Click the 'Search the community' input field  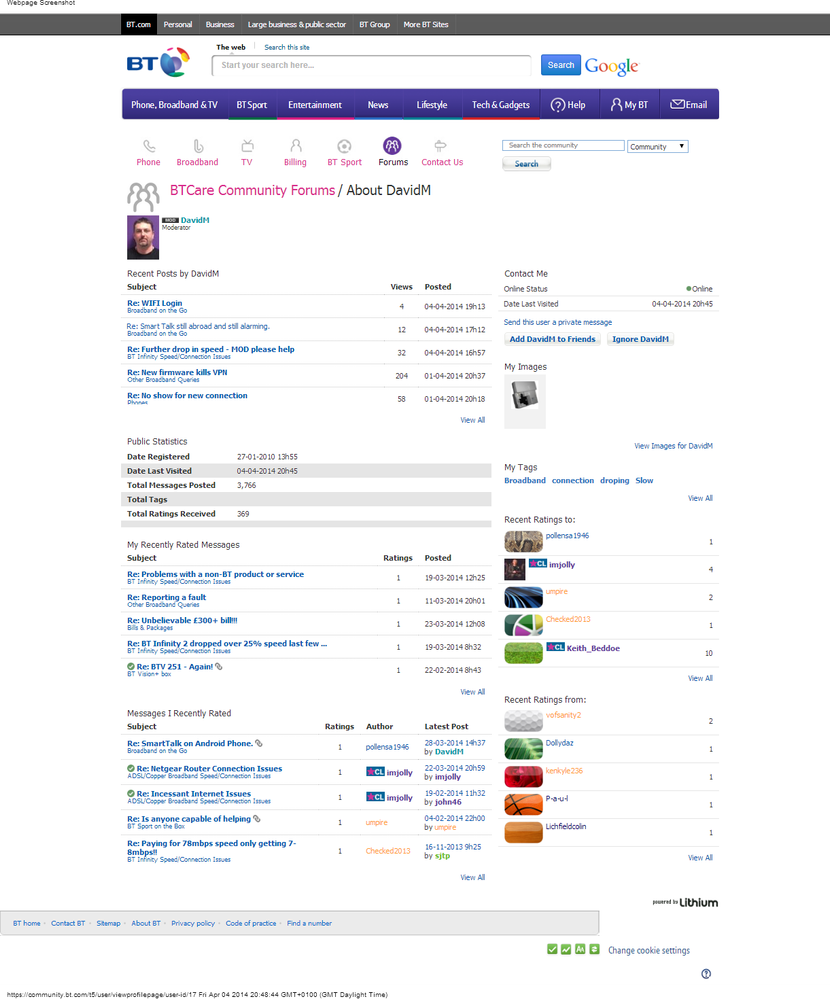coord(563,145)
